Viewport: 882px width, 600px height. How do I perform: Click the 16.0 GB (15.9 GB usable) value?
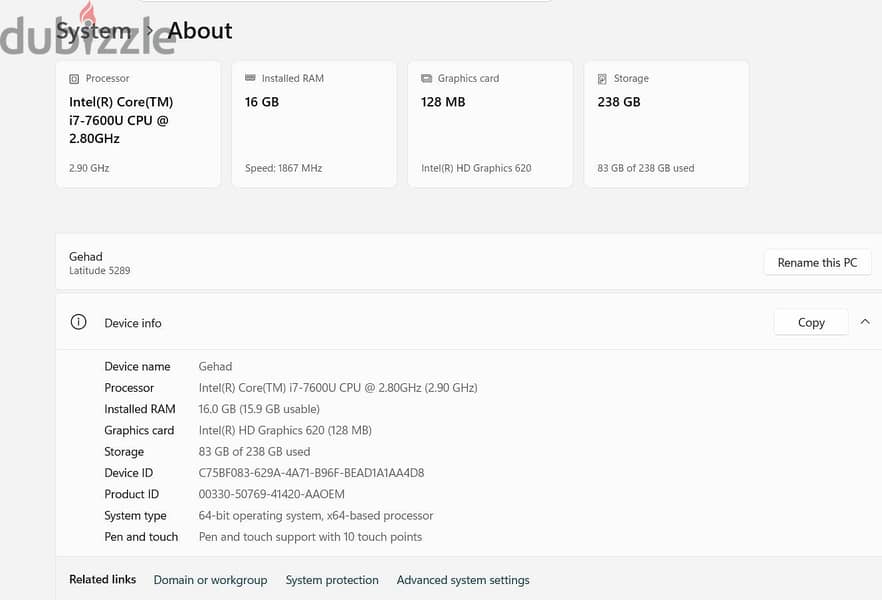click(x=259, y=409)
